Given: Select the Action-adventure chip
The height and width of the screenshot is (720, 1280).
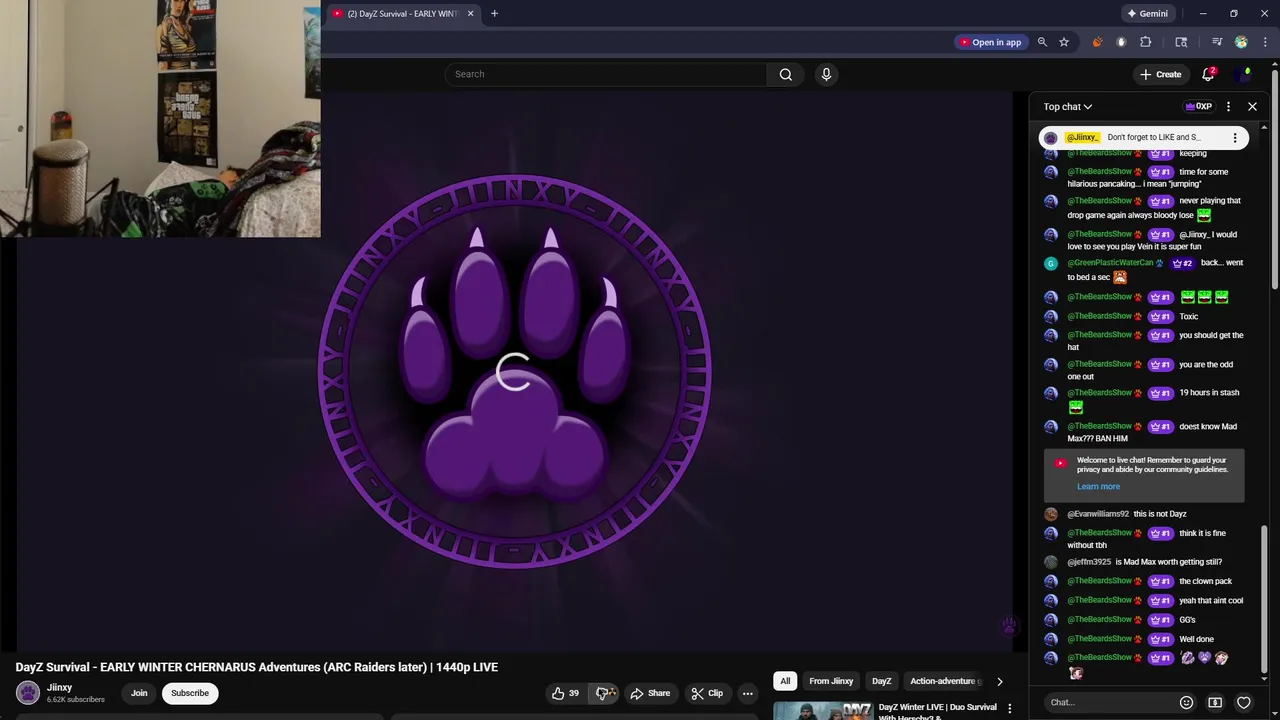Looking at the screenshot, I should [x=942, y=681].
